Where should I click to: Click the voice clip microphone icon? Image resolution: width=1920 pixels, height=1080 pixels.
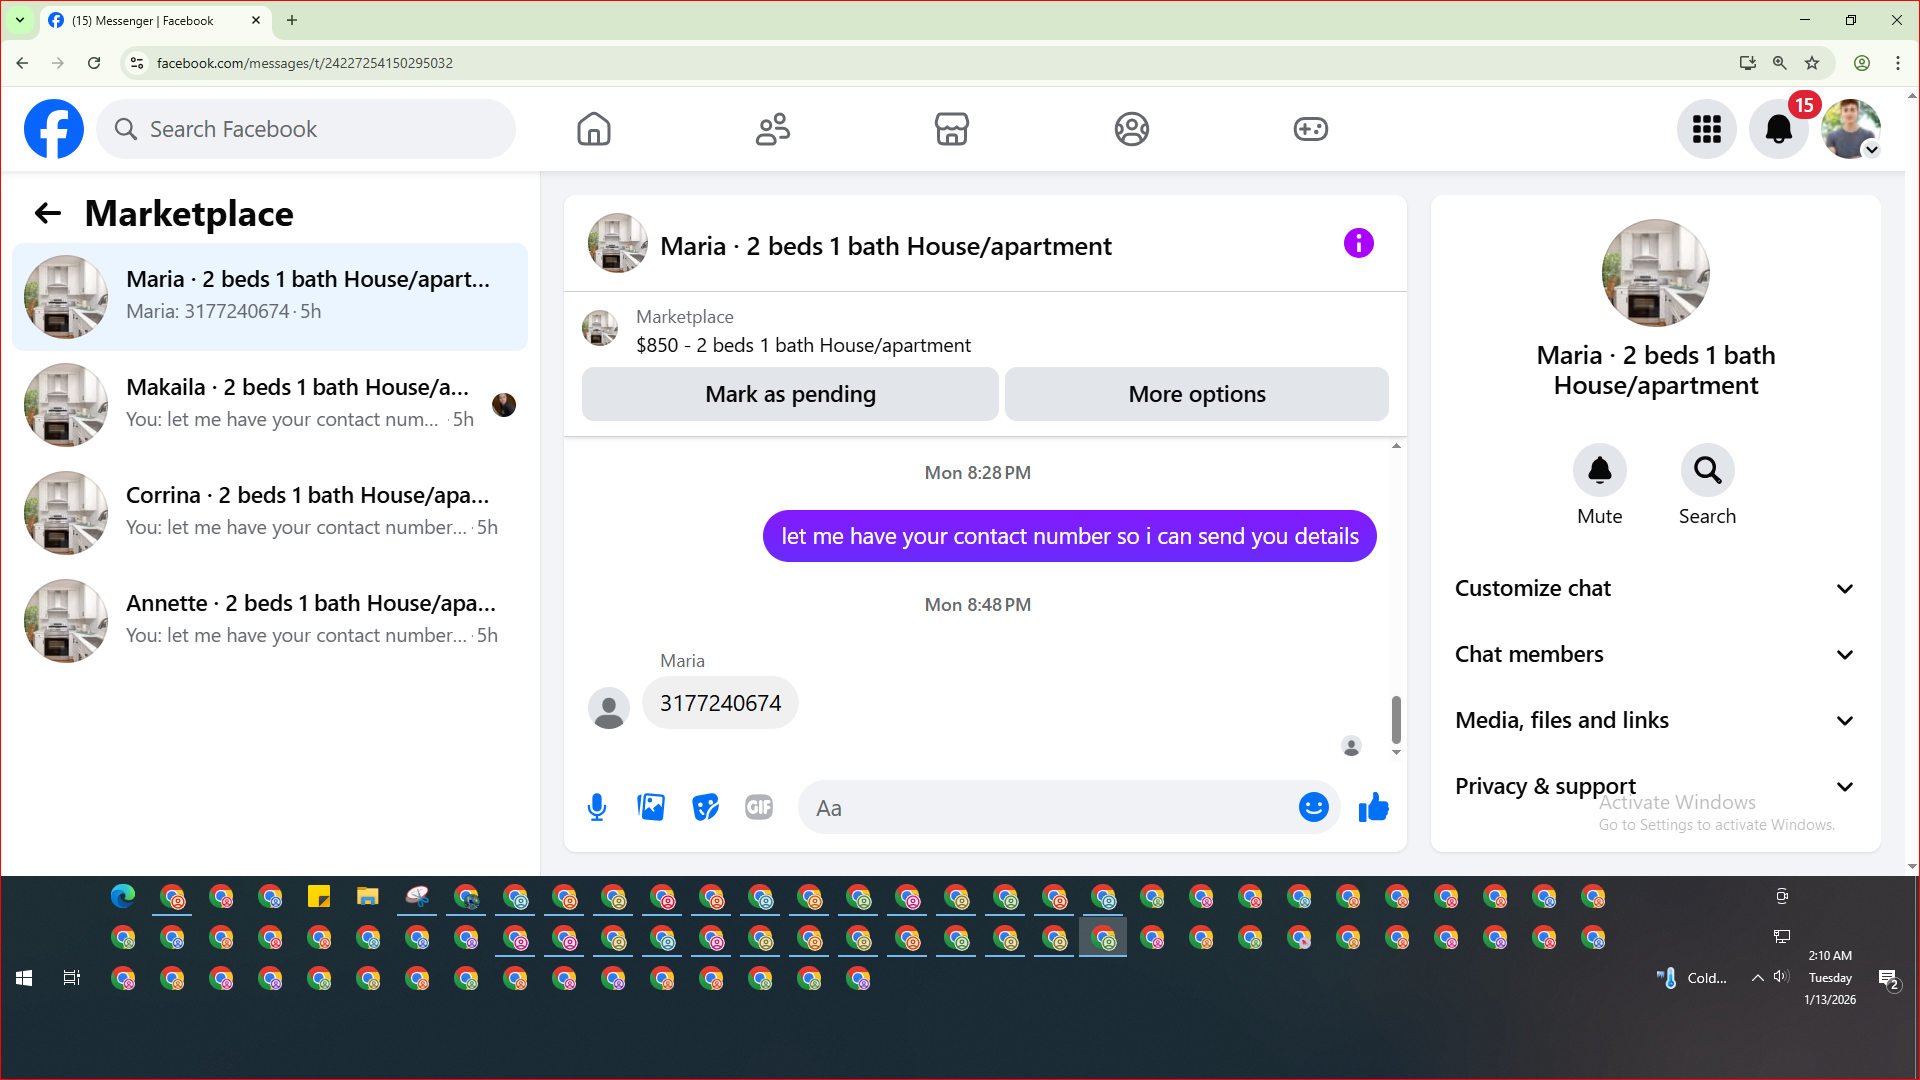click(597, 807)
